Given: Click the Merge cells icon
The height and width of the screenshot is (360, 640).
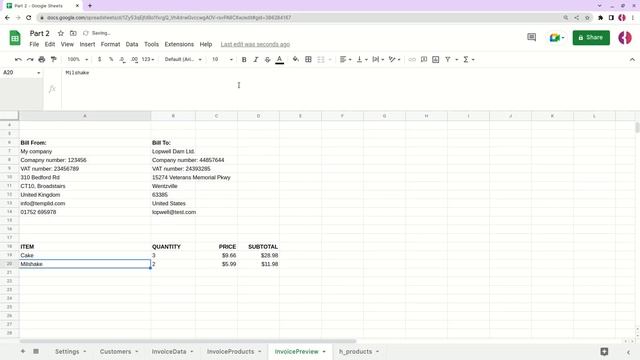Looking at the screenshot, I should [321, 60].
